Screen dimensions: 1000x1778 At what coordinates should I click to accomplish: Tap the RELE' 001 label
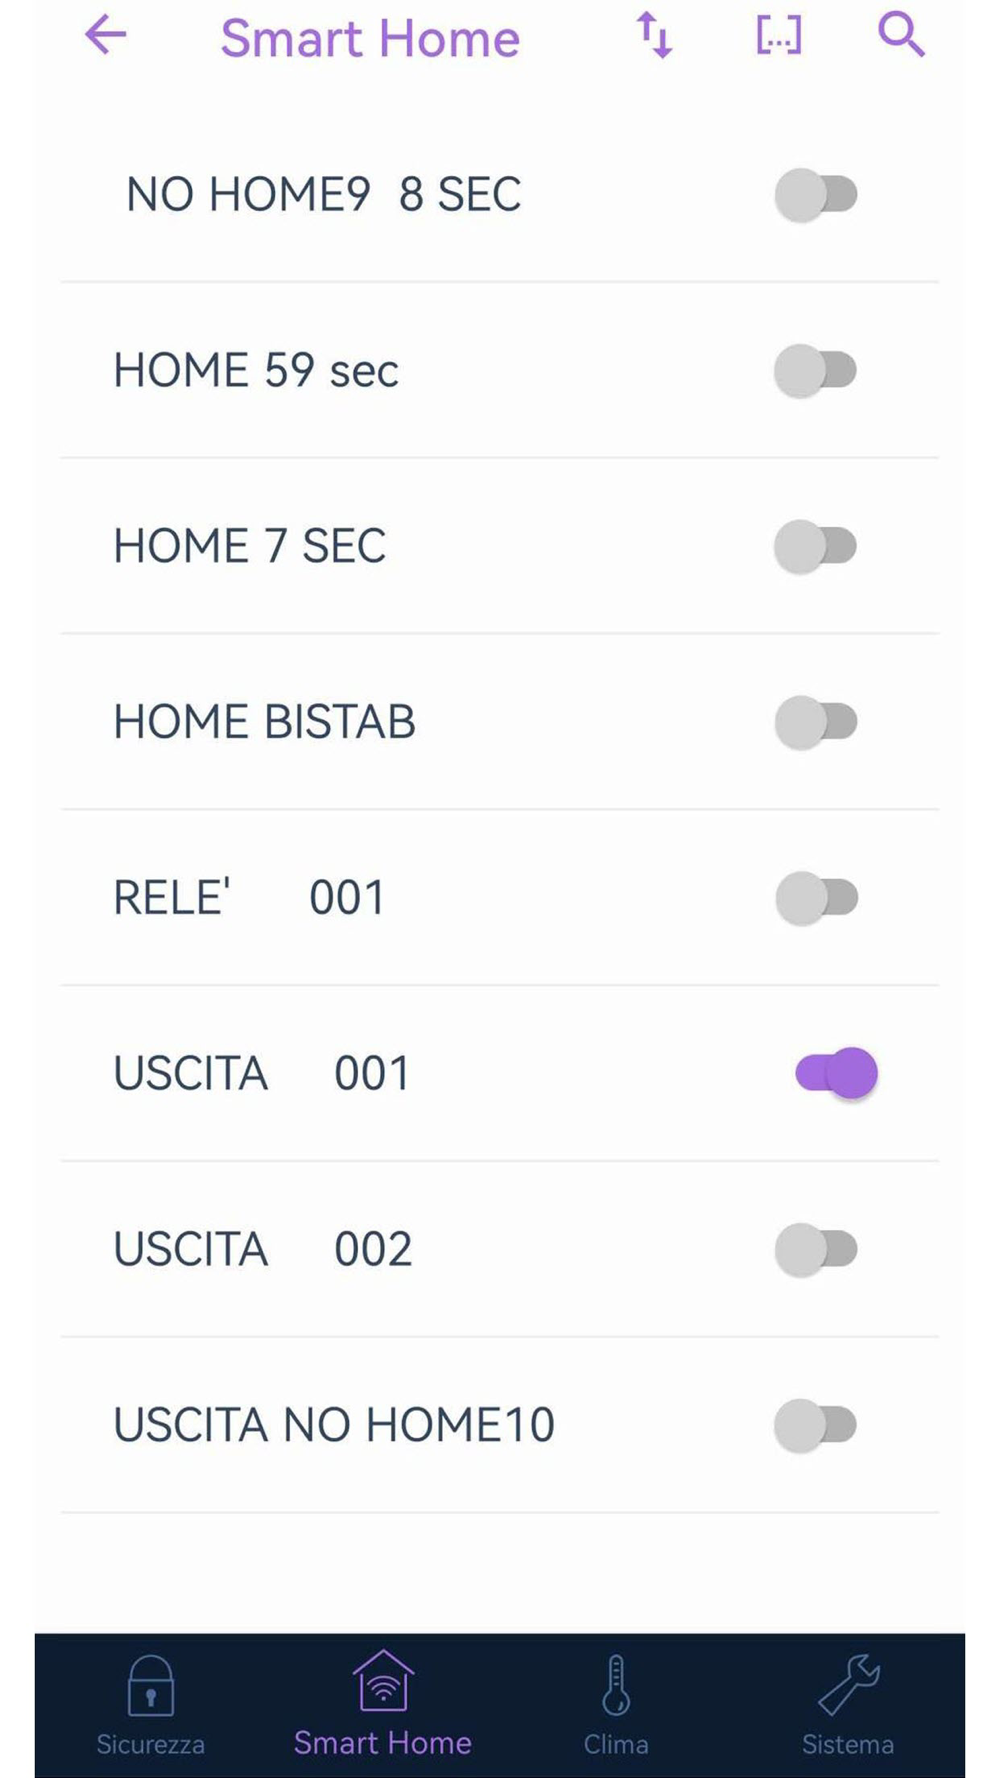click(249, 898)
